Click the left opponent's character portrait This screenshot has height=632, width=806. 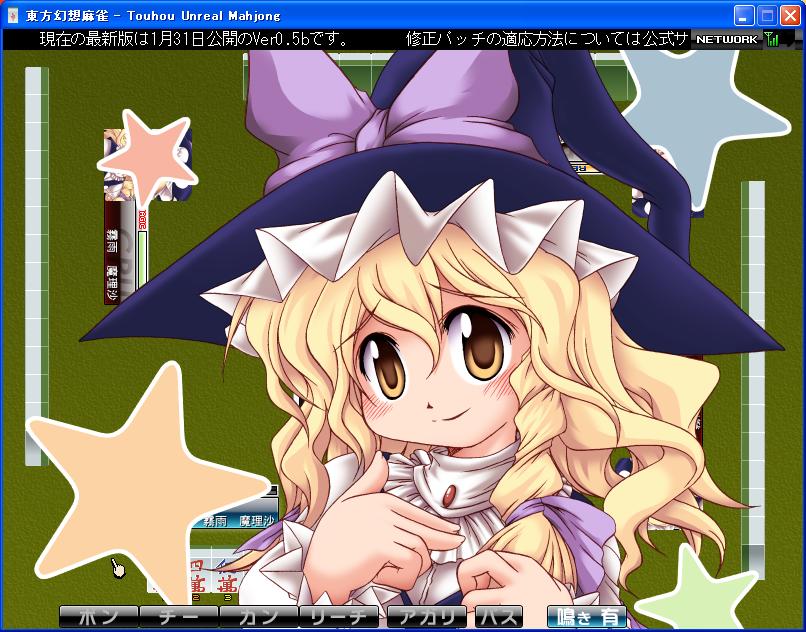click(x=148, y=165)
